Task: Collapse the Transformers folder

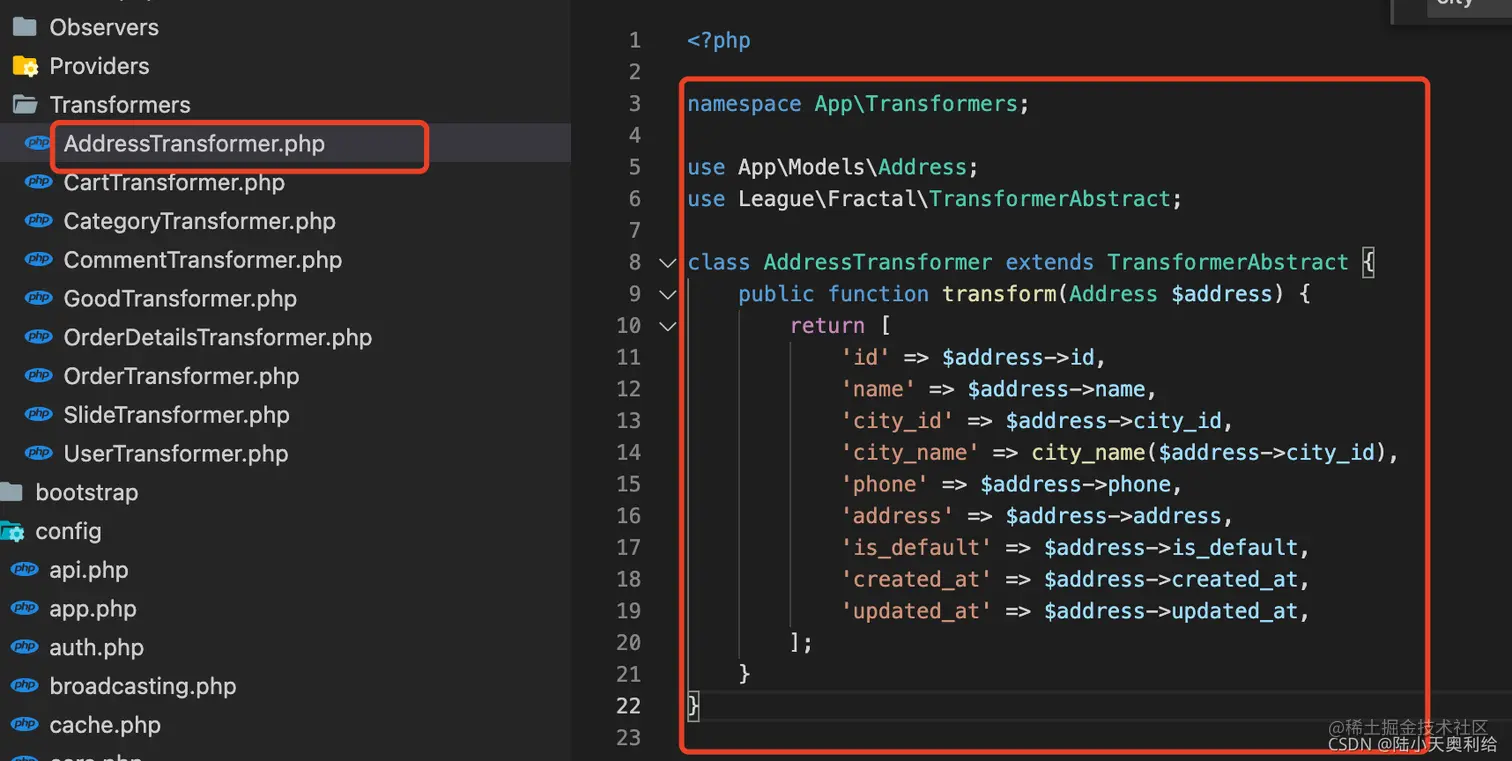Action: point(119,105)
